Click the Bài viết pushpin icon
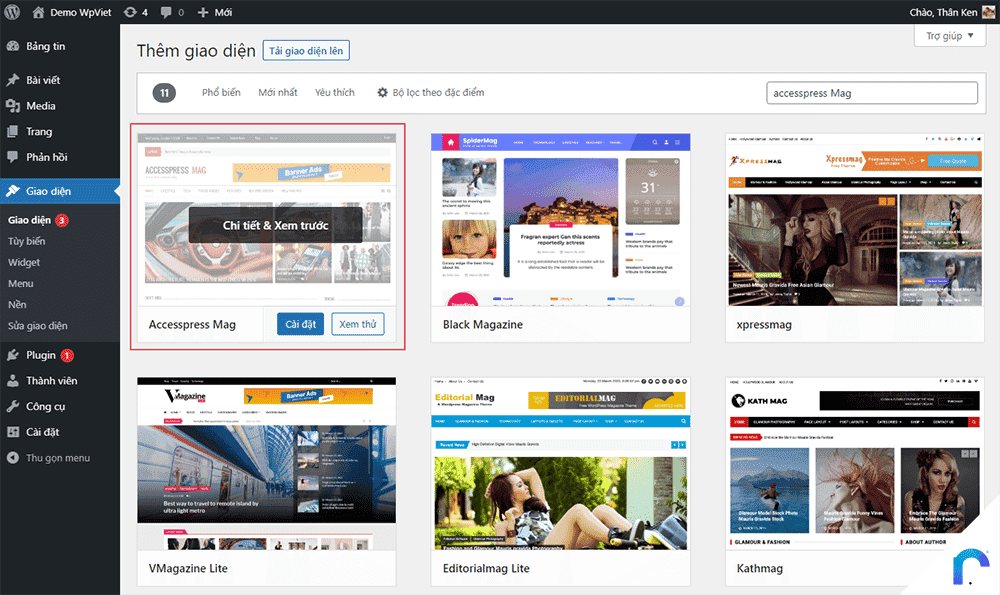 pyautogui.click(x=13, y=80)
